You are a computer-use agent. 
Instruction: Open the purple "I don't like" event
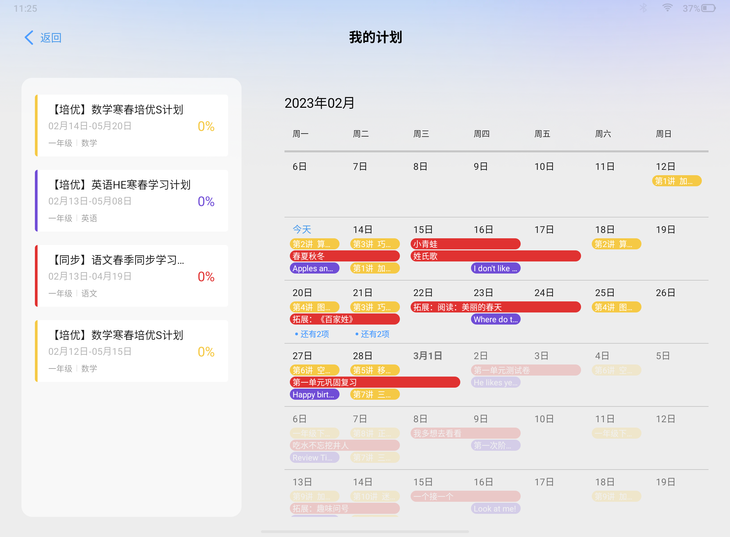tap(495, 268)
